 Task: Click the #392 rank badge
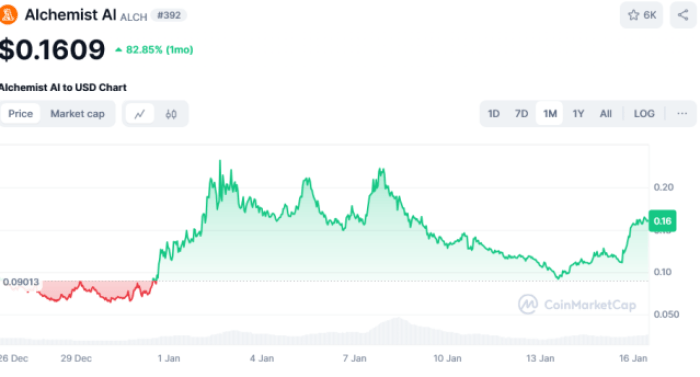pyautogui.click(x=169, y=15)
